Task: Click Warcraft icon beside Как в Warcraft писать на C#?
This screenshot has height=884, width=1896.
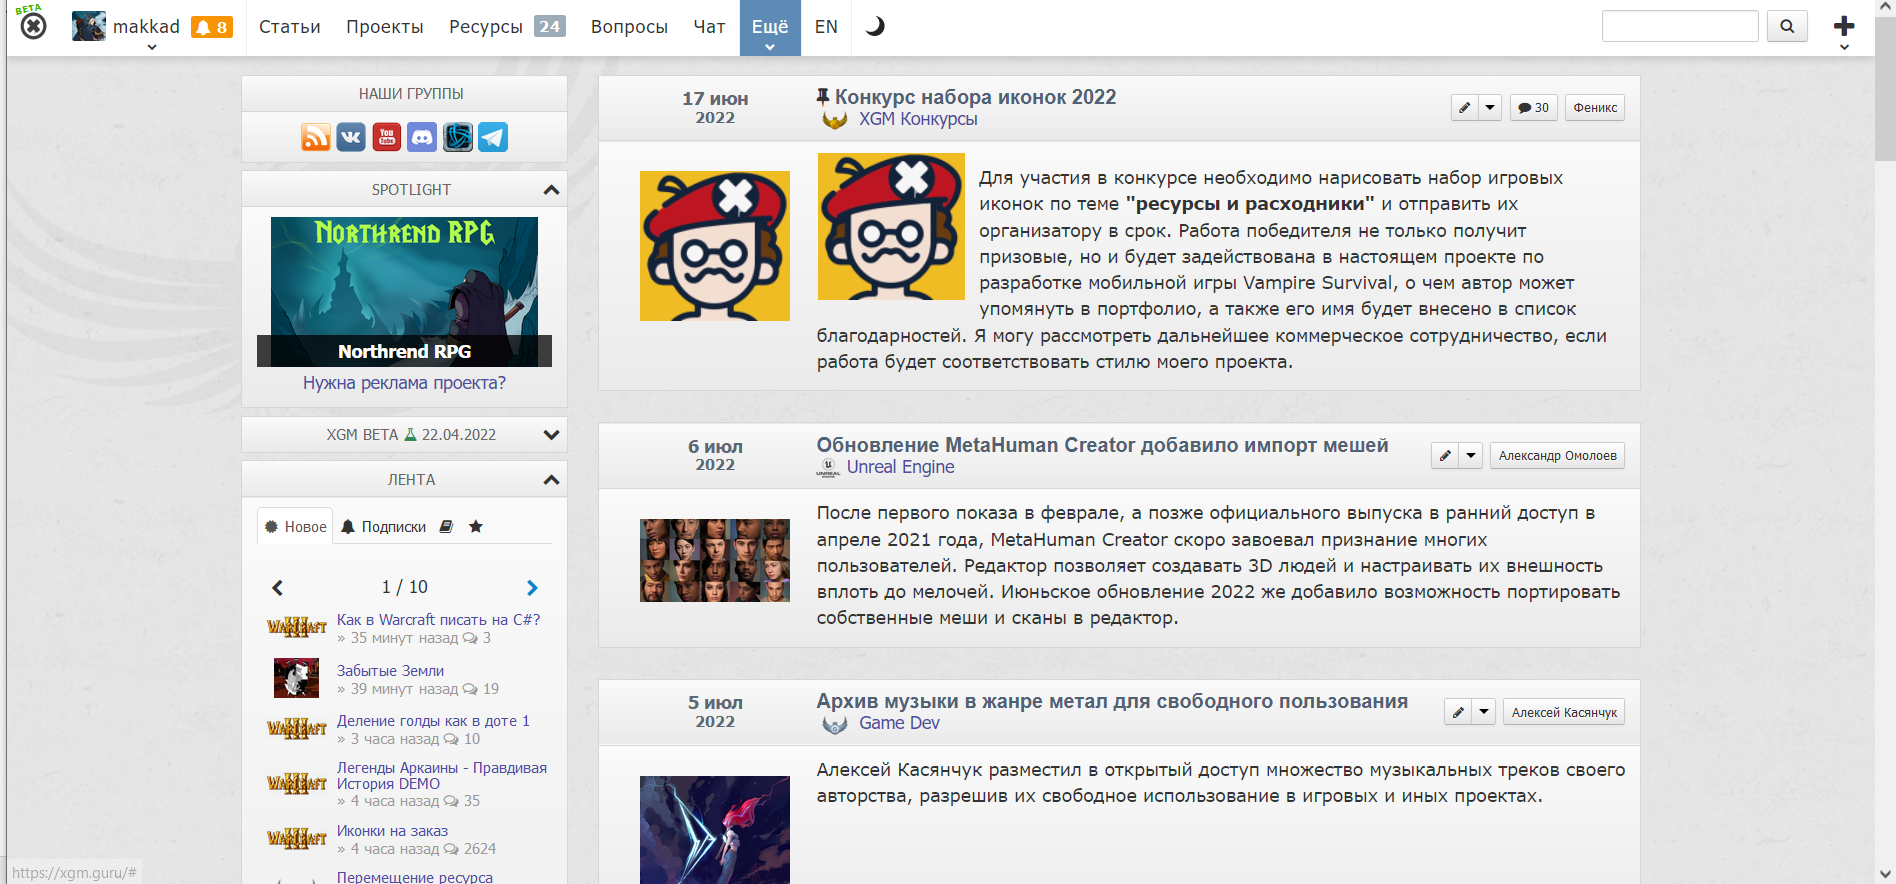Action: 297,627
